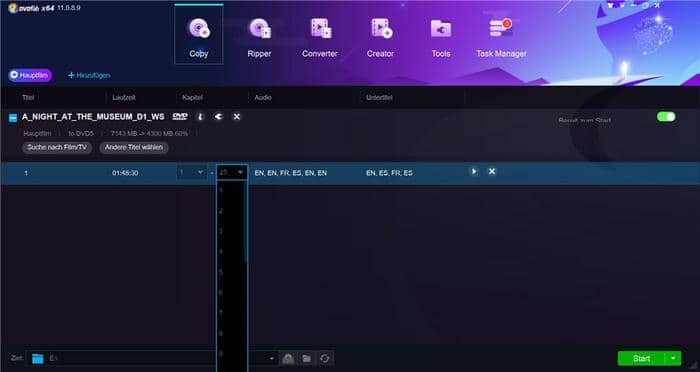Delete title 1 row with X icon
The height and width of the screenshot is (372, 700).
(x=492, y=171)
